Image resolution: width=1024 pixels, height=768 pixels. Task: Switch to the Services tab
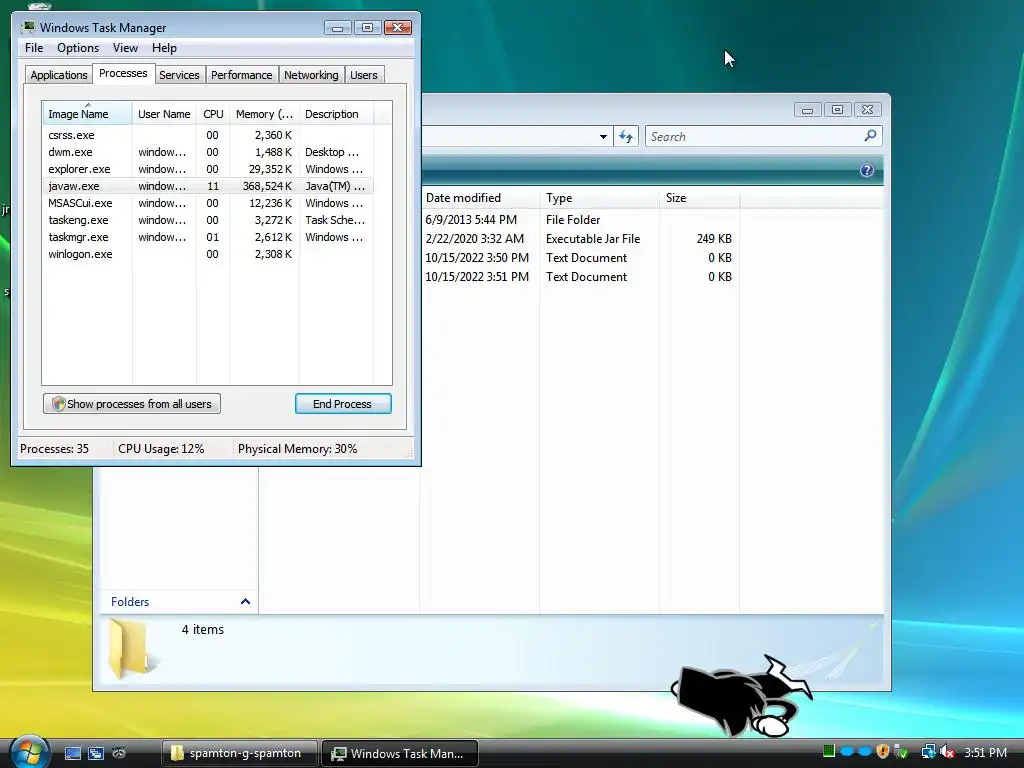point(179,75)
